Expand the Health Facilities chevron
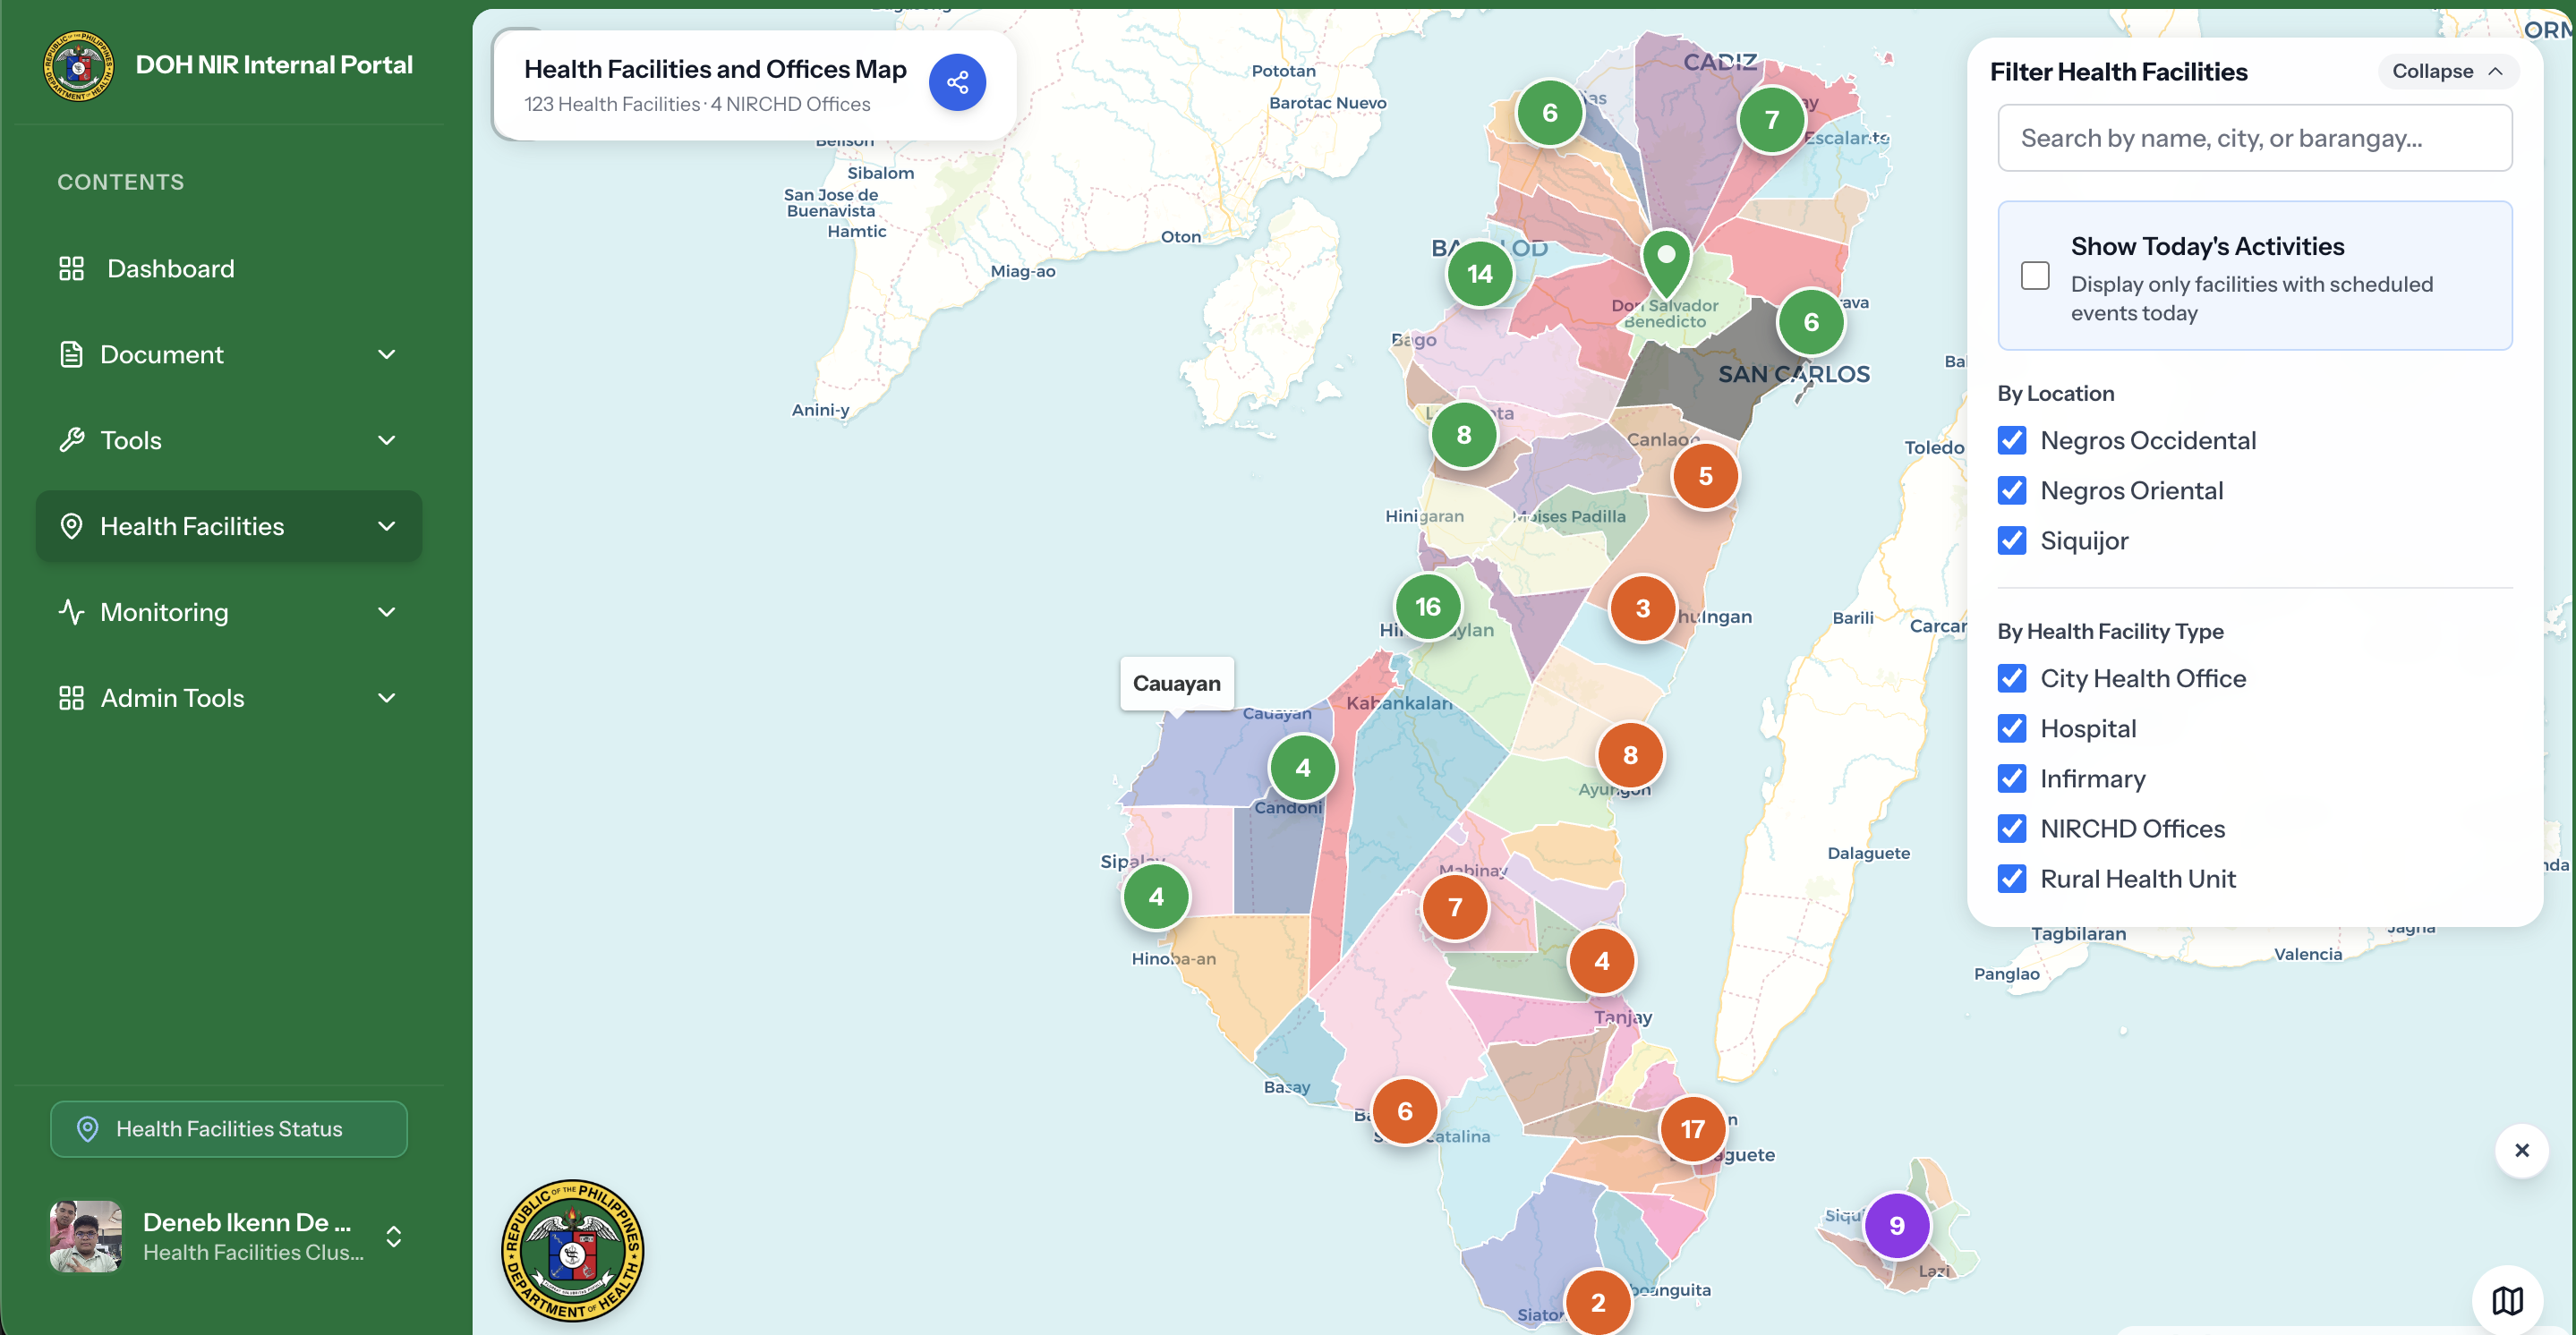2576x1335 pixels. (x=387, y=526)
